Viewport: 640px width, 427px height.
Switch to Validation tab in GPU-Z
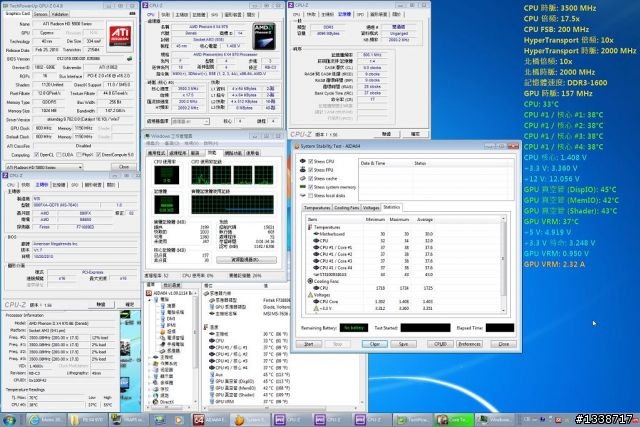pyautogui.click(x=60, y=14)
